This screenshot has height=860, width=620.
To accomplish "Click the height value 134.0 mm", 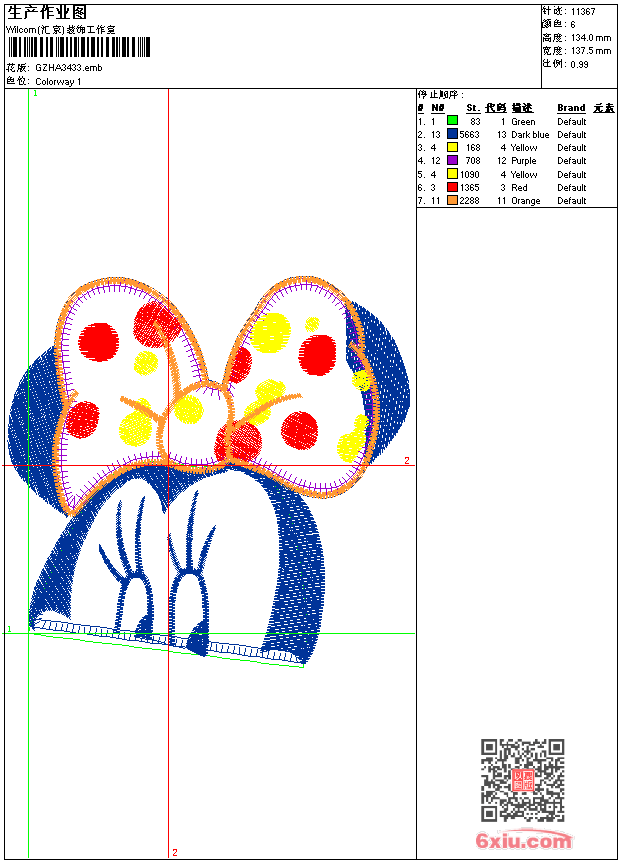I will 591,38.
